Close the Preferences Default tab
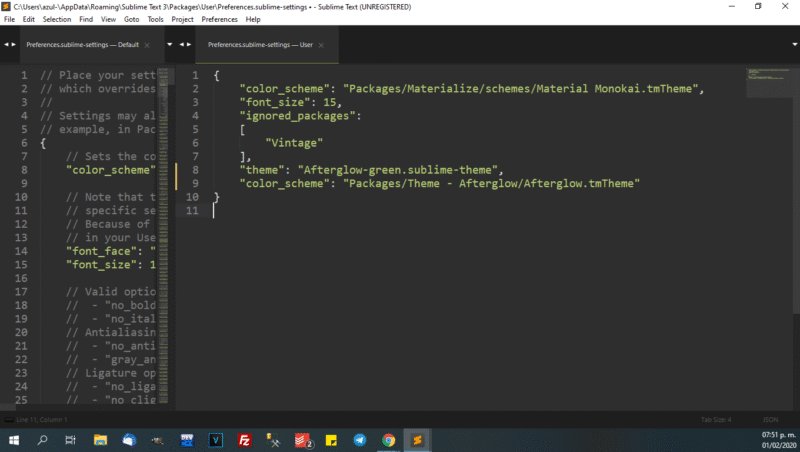Viewport: 800px width, 452px height. [148, 45]
